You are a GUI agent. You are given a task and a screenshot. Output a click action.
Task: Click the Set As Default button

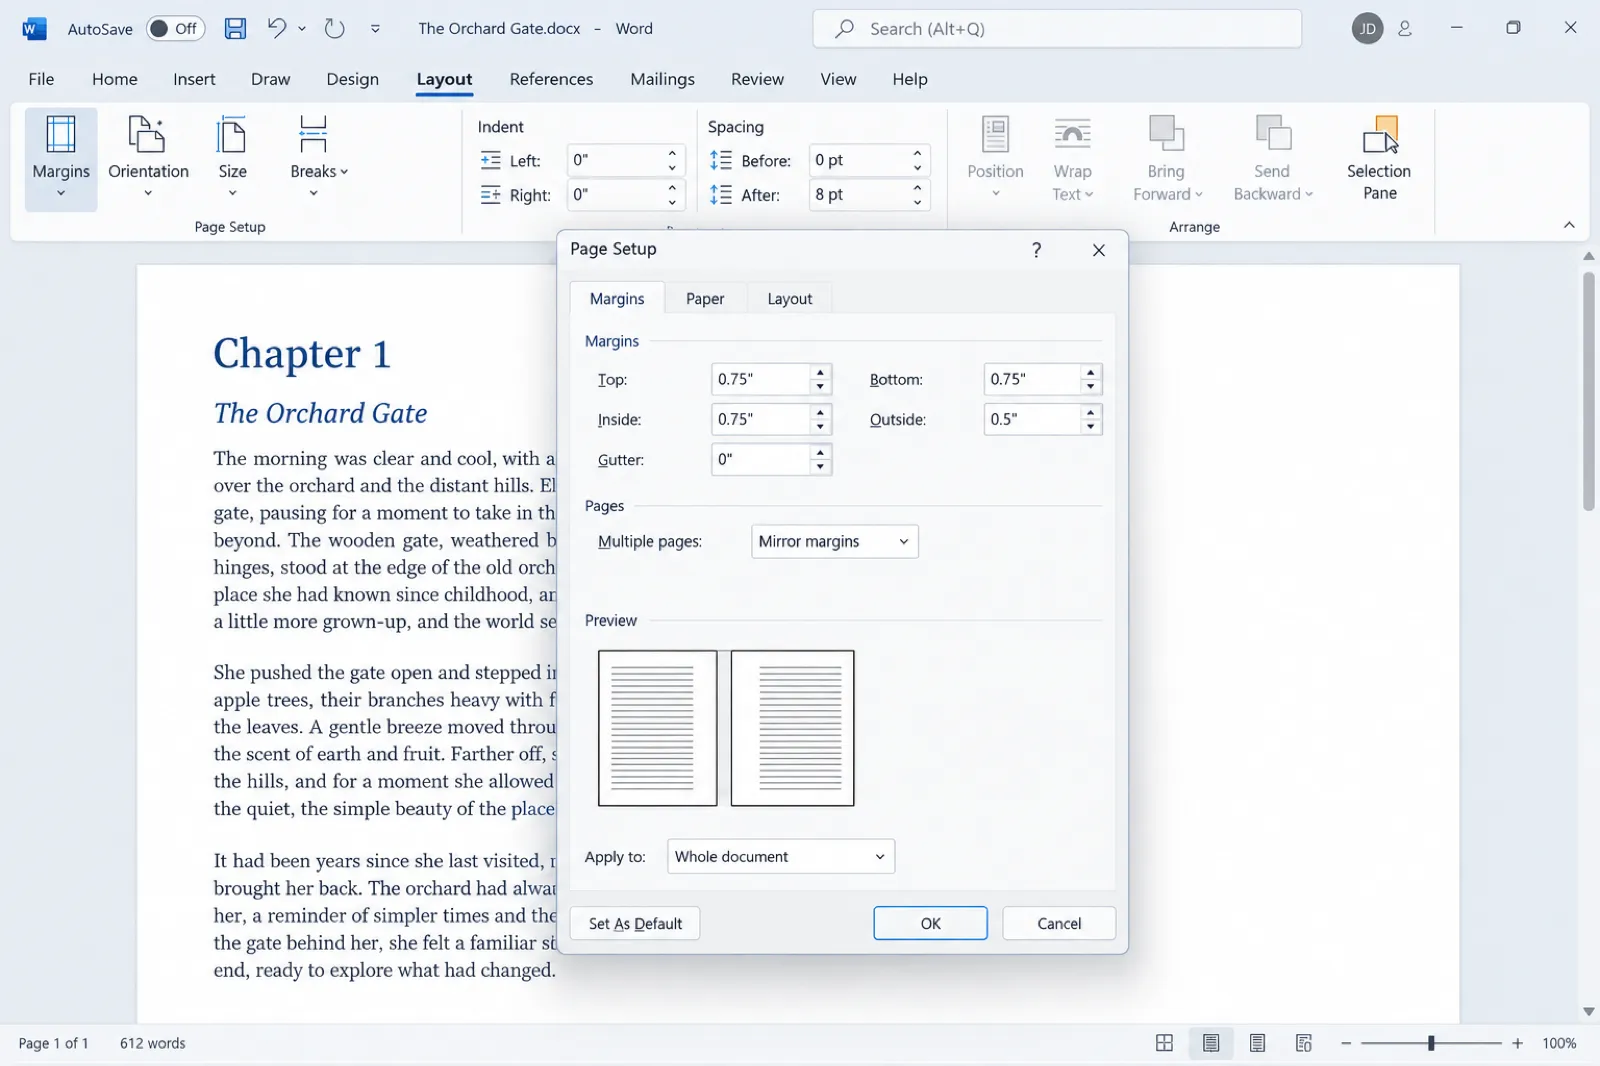pos(635,924)
